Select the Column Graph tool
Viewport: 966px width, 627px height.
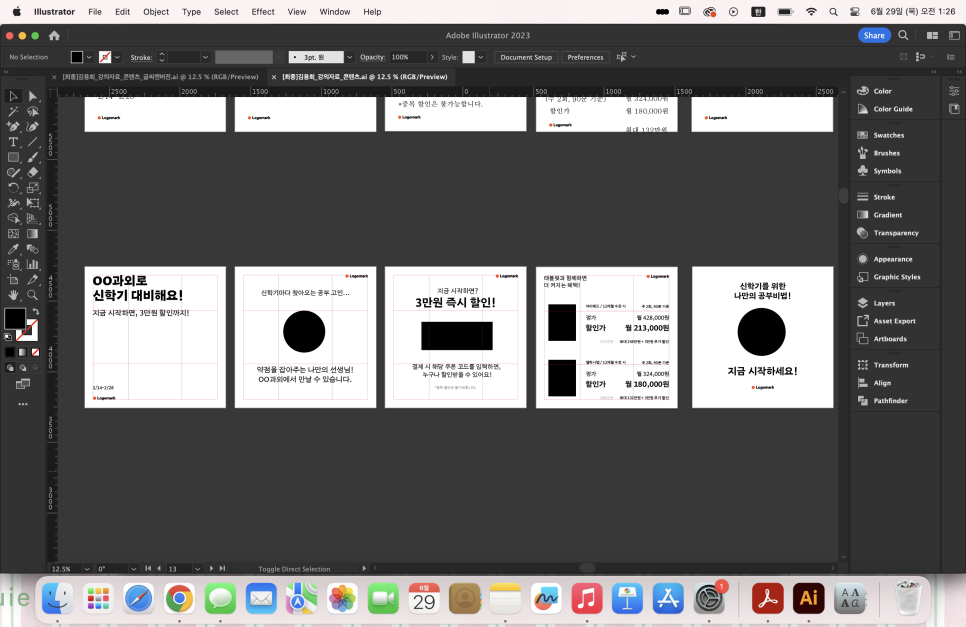click(33, 264)
